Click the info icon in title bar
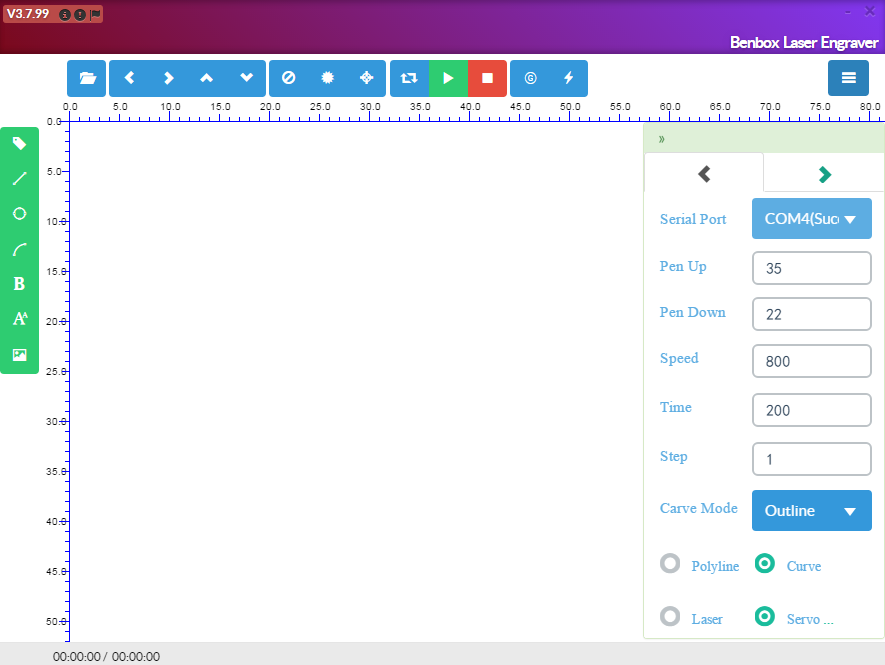Image resolution: width=885 pixels, height=665 pixels. pyautogui.click(x=65, y=15)
